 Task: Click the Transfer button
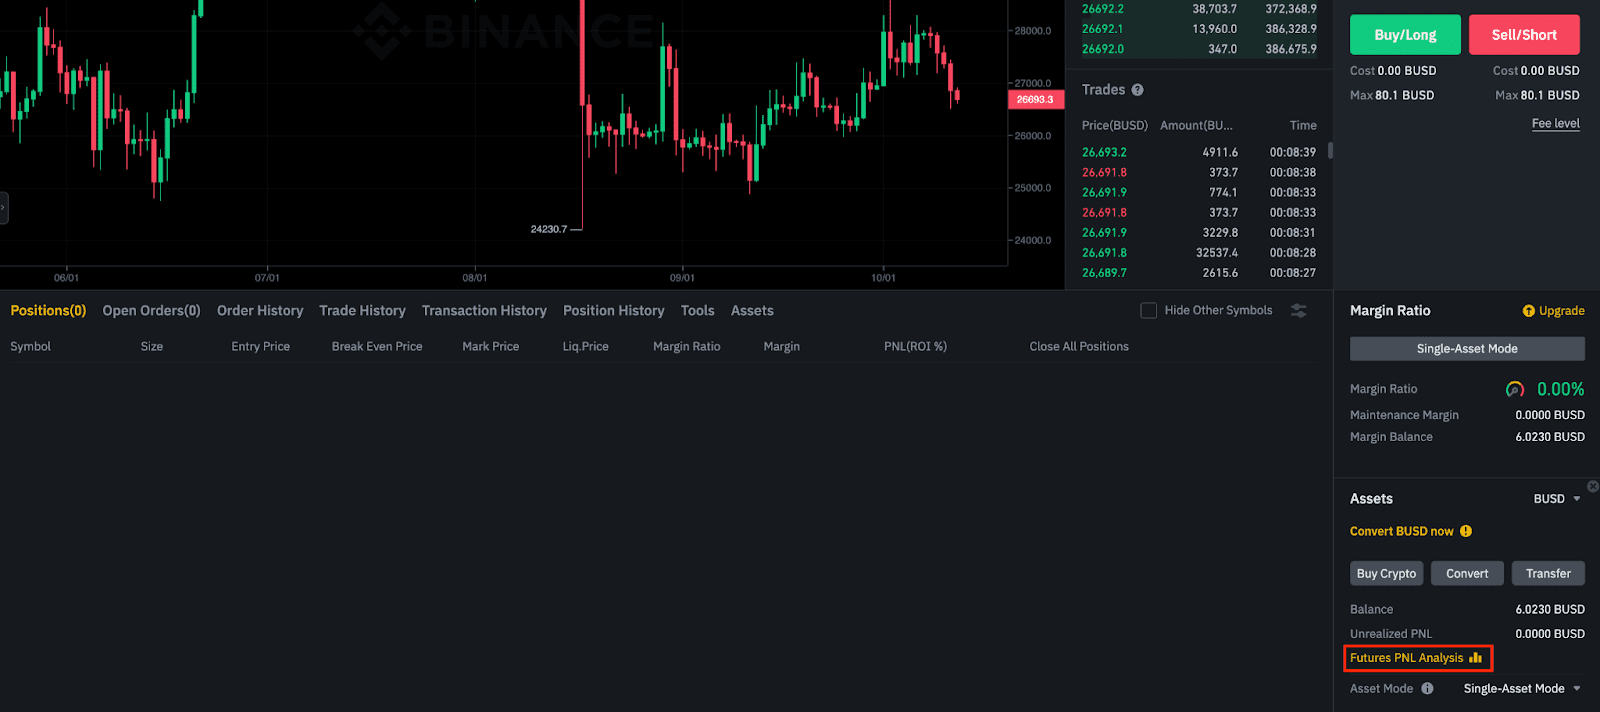coord(1548,573)
